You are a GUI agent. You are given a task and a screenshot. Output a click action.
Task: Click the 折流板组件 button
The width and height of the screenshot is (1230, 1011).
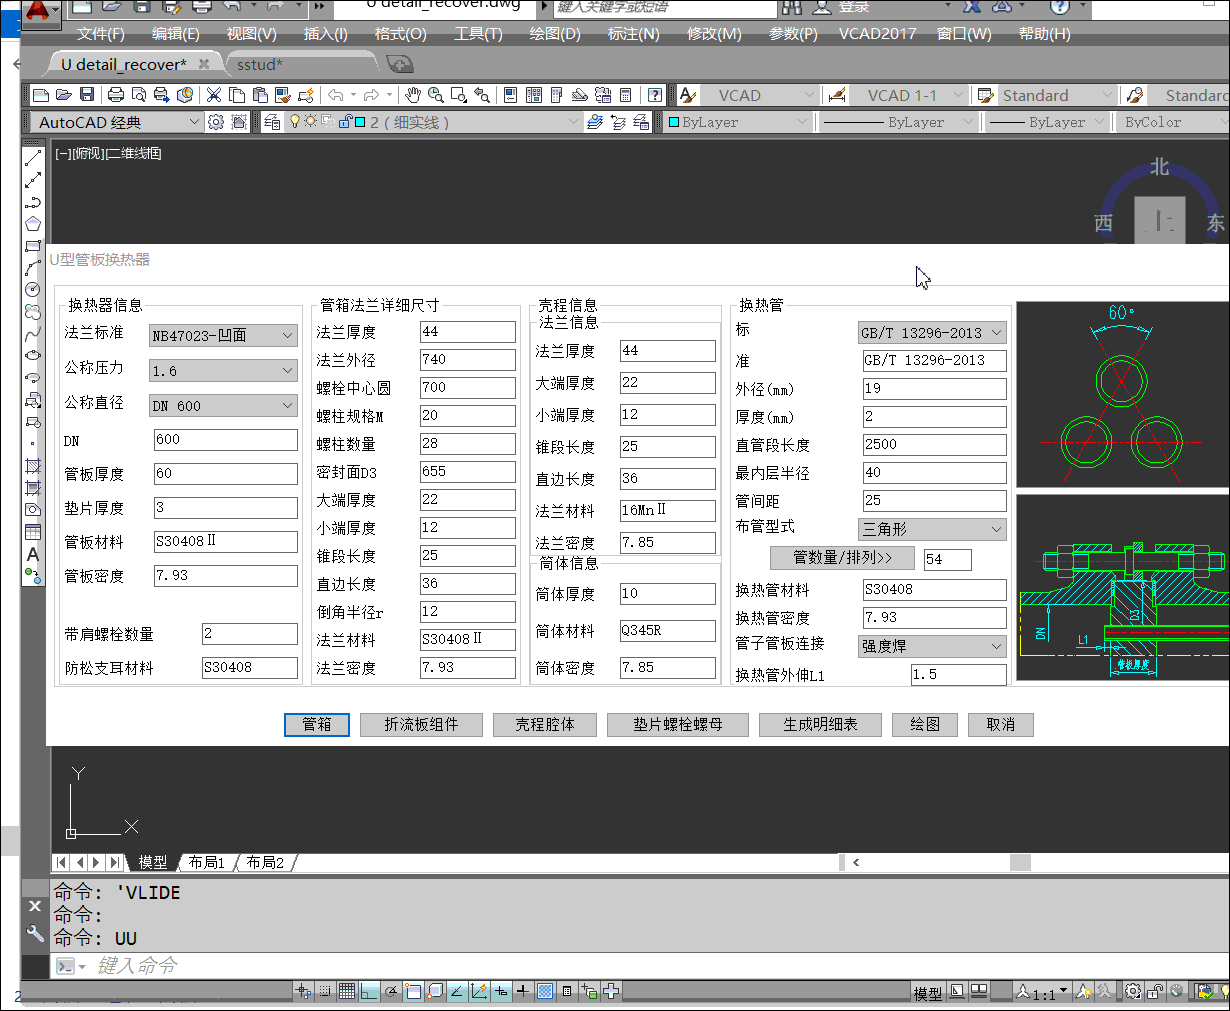(421, 725)
